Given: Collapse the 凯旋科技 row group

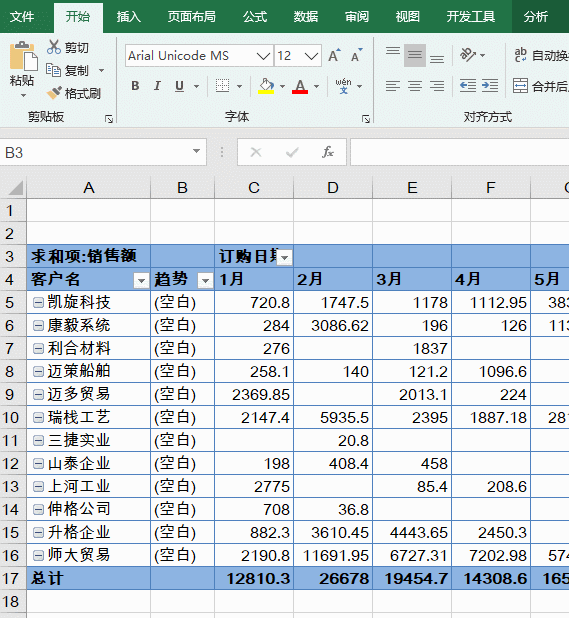Looking at the screenshot, I should [x=38, y=303].
